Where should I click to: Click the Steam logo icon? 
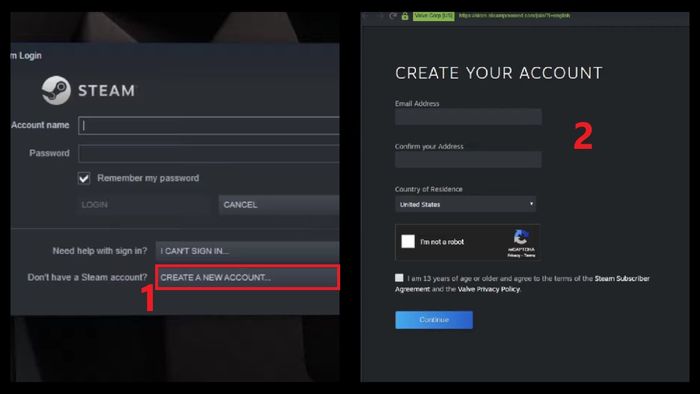(56, 90)
